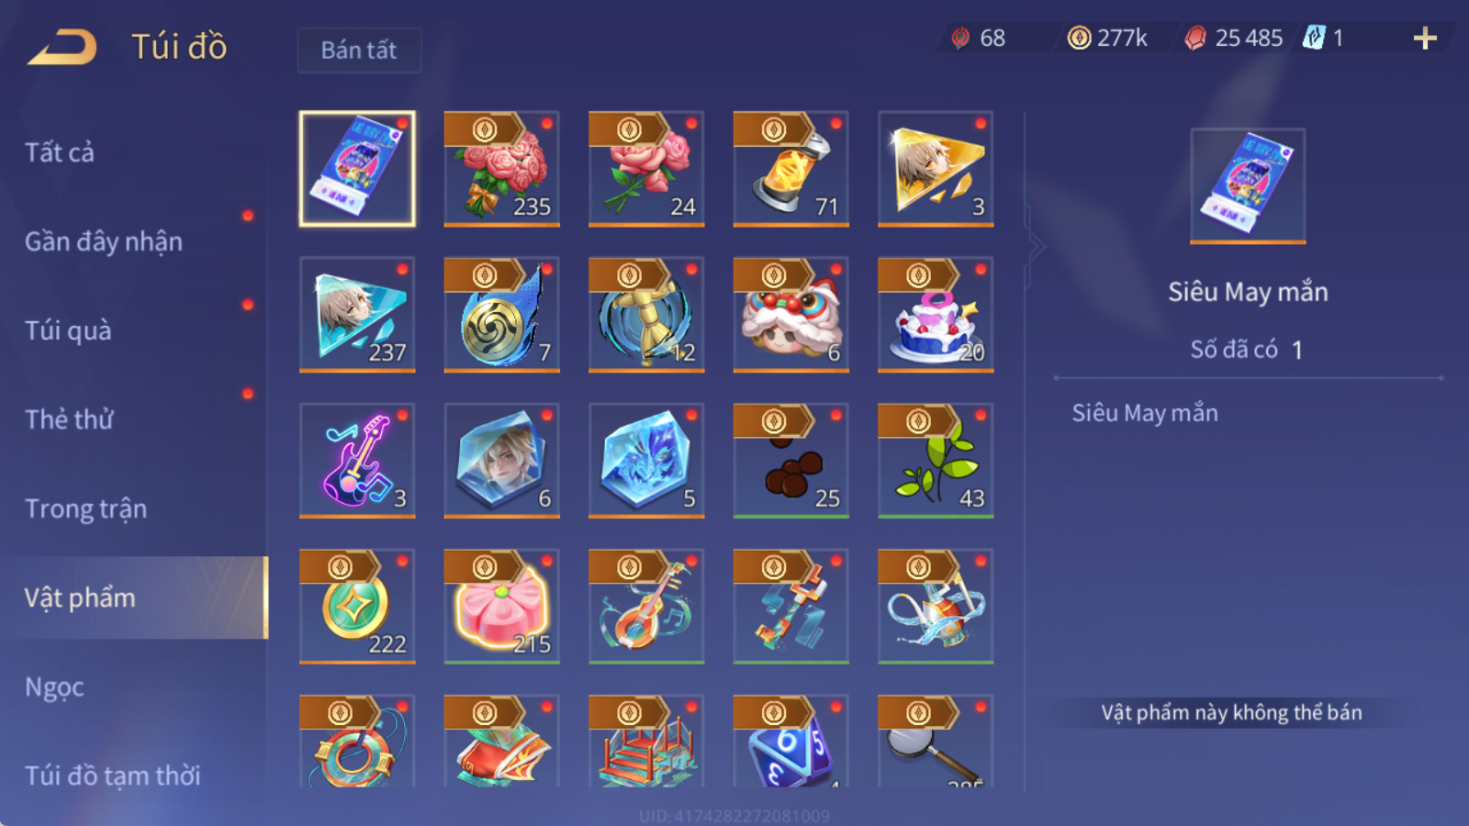
Task: Select the blue dice item
Action: pos(790,741)
